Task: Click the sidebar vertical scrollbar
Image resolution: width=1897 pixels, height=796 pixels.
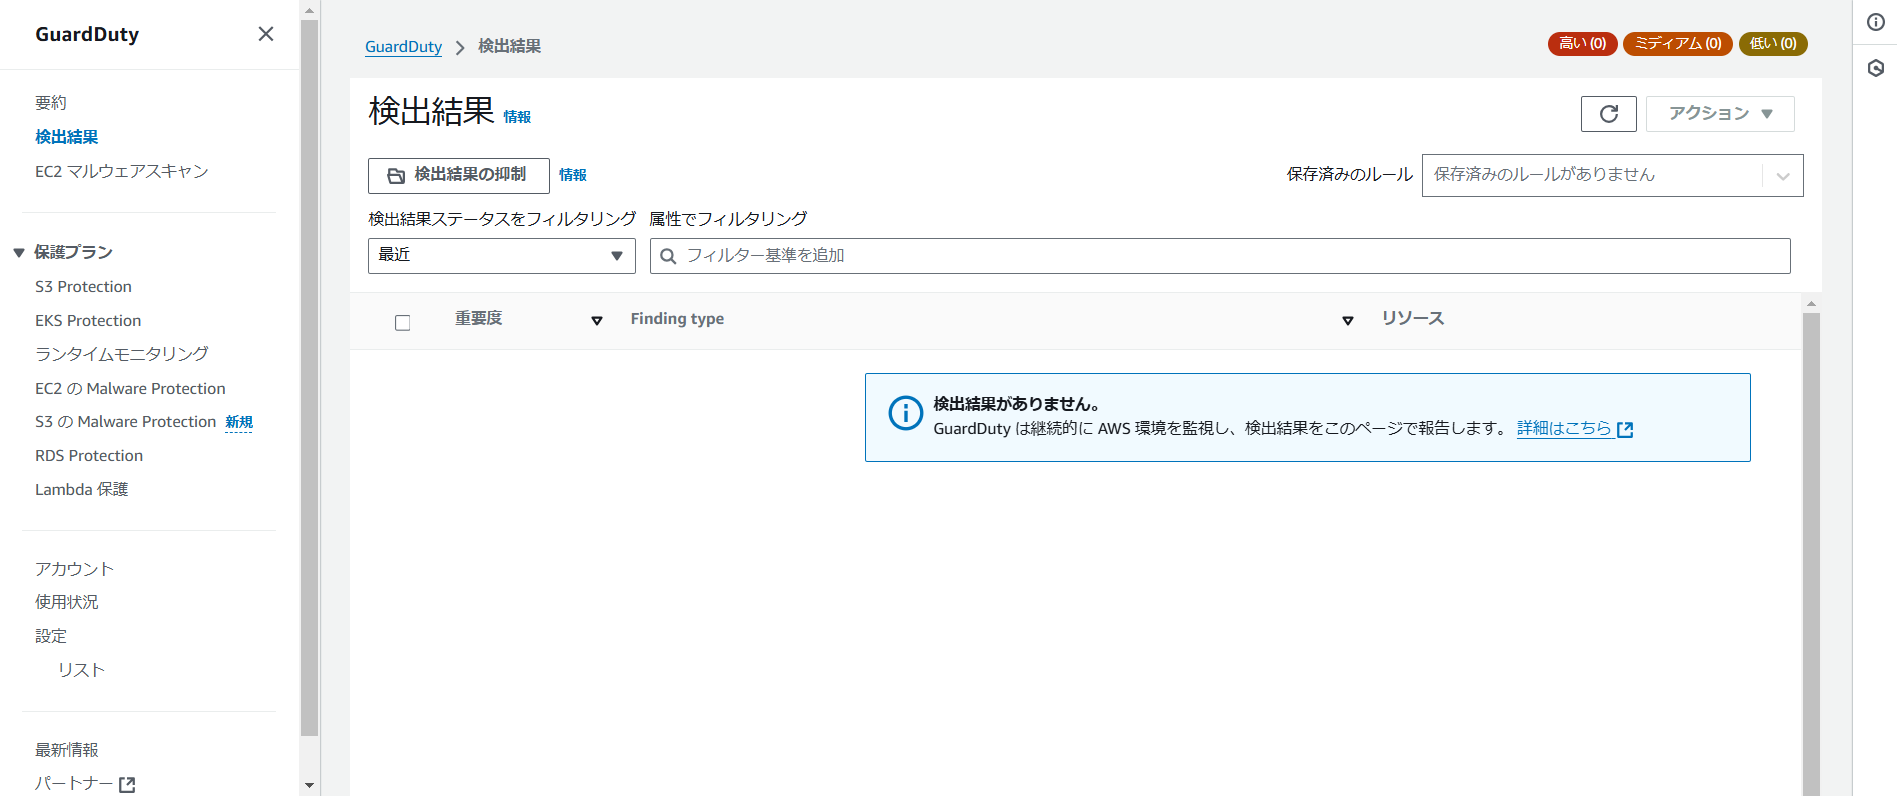Action: click(x=309, y=378)
